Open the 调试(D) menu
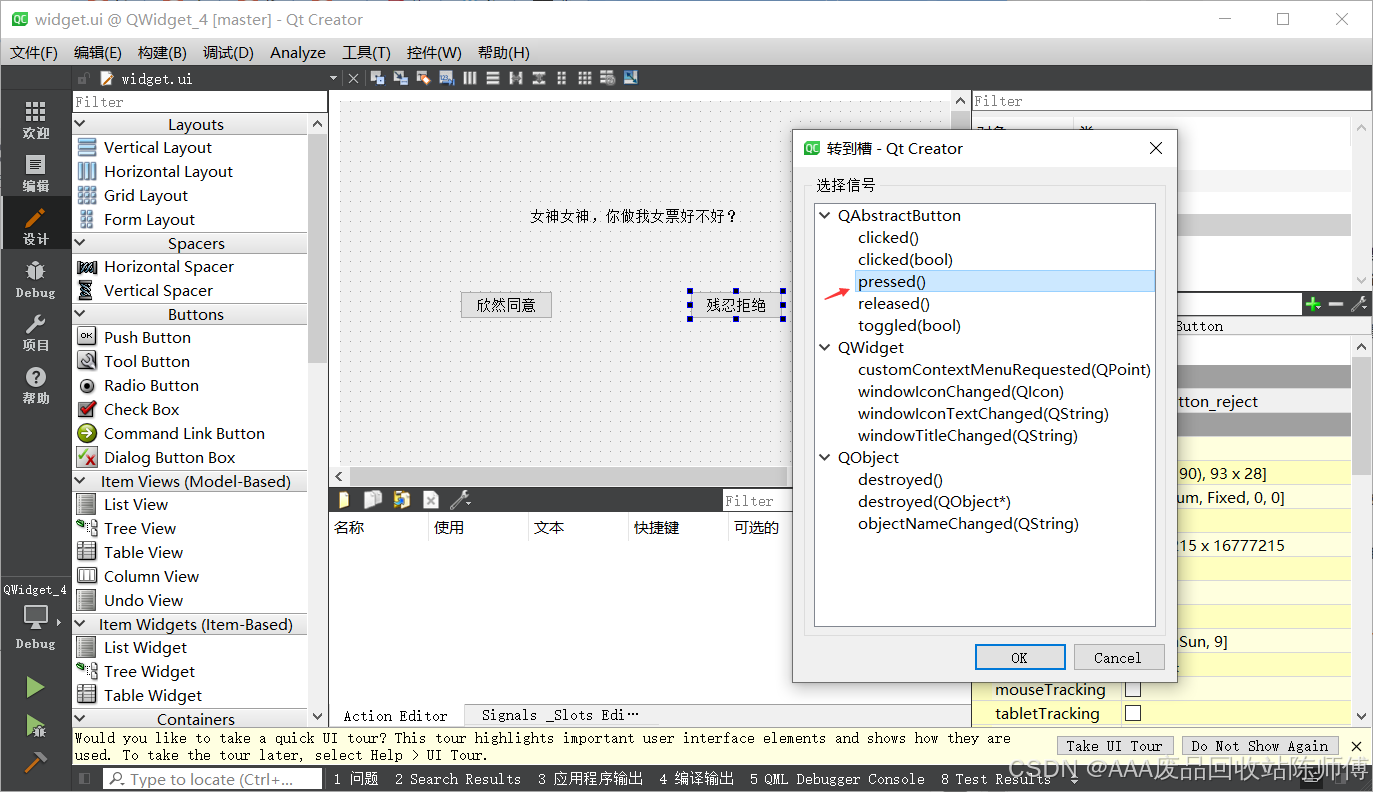 [x=228, y=52]
